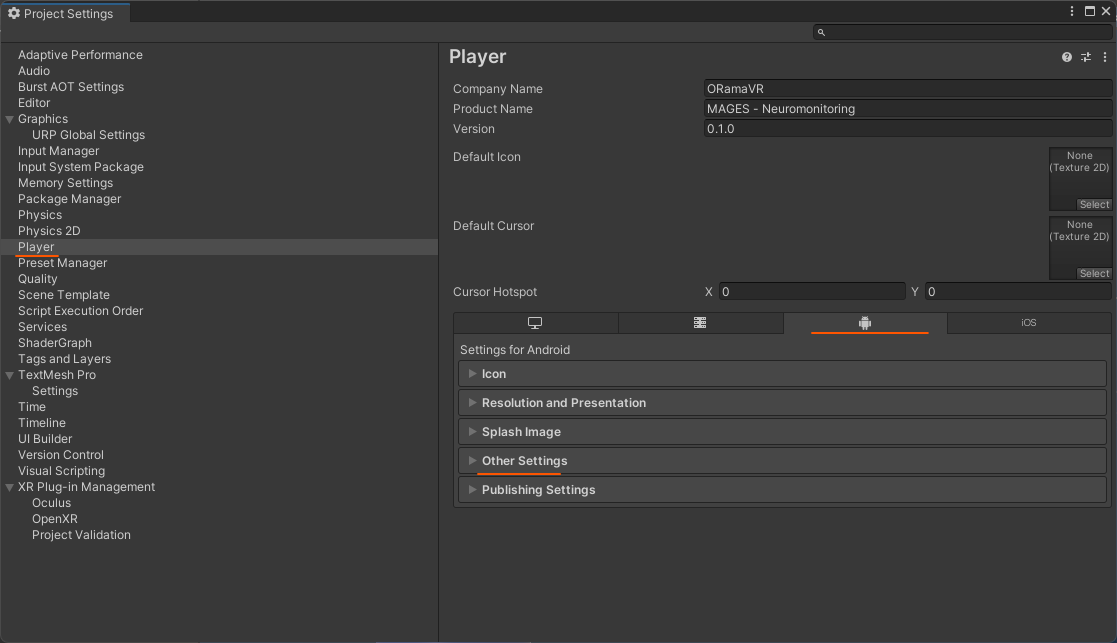Open Script Execution Order settings
Viewport: 1117px width, 643px height.
[80, 311]
